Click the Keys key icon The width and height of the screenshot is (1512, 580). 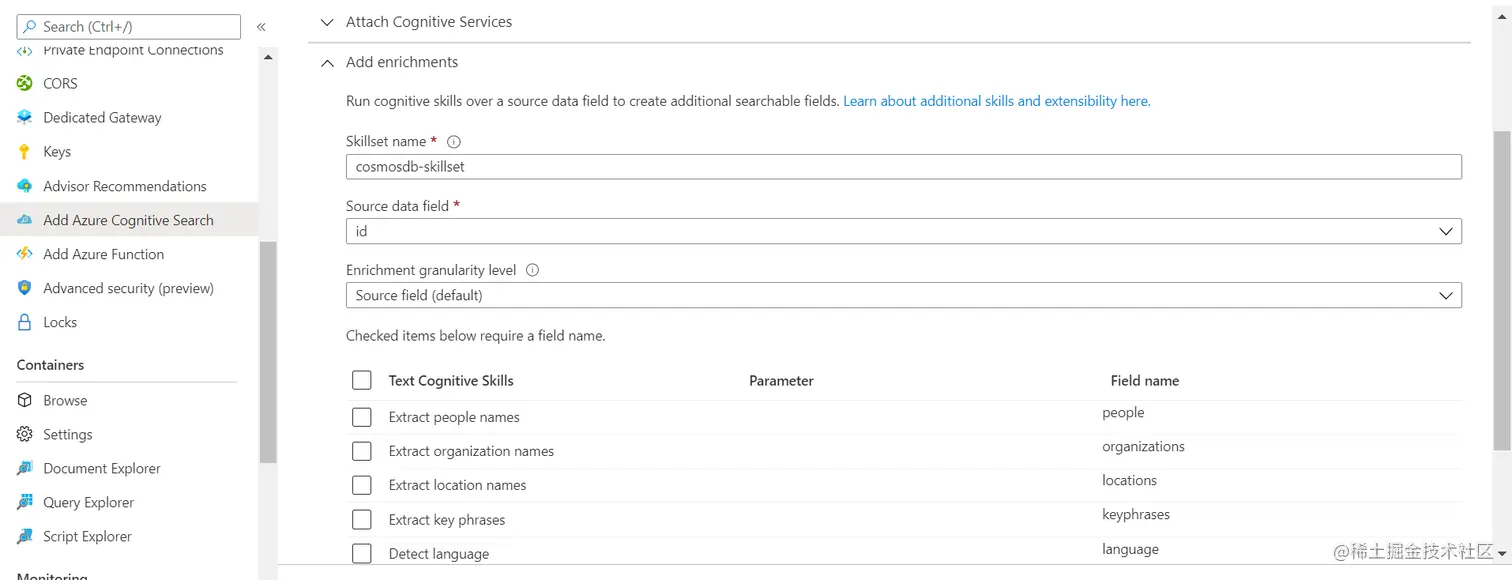tap(25, 152)
